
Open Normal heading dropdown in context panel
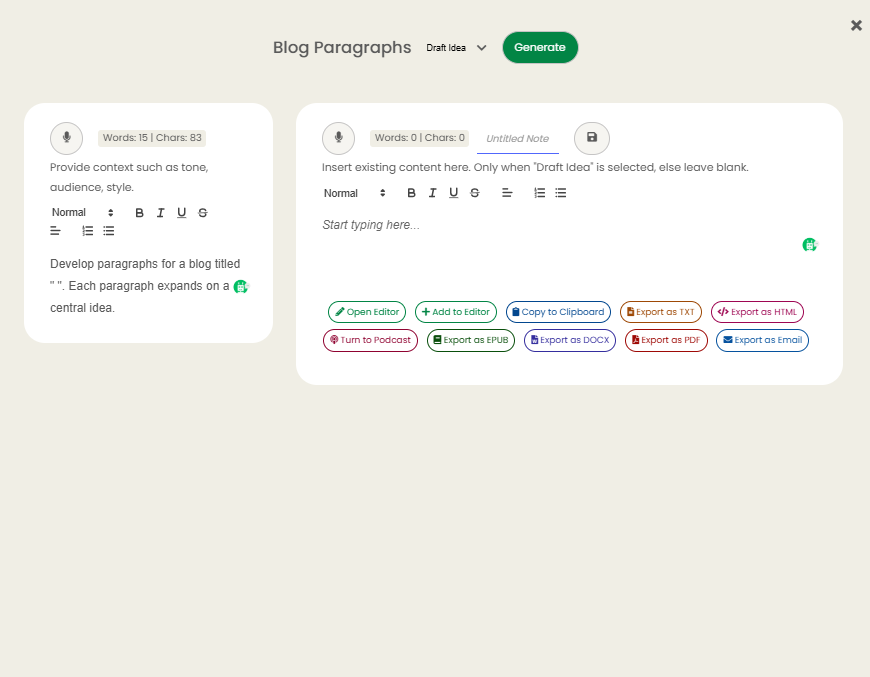(82, 213)
